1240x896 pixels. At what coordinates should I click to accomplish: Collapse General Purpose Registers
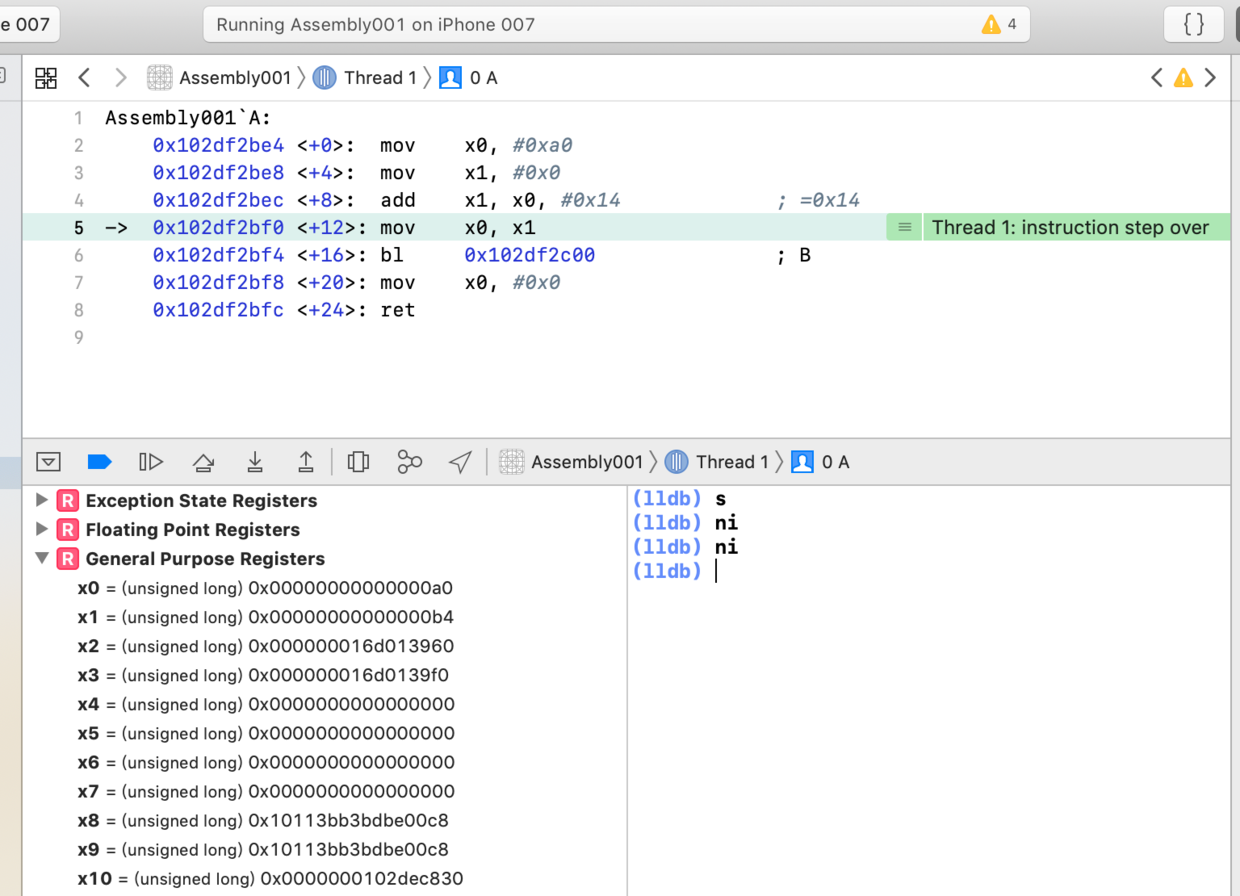[42, 558]
